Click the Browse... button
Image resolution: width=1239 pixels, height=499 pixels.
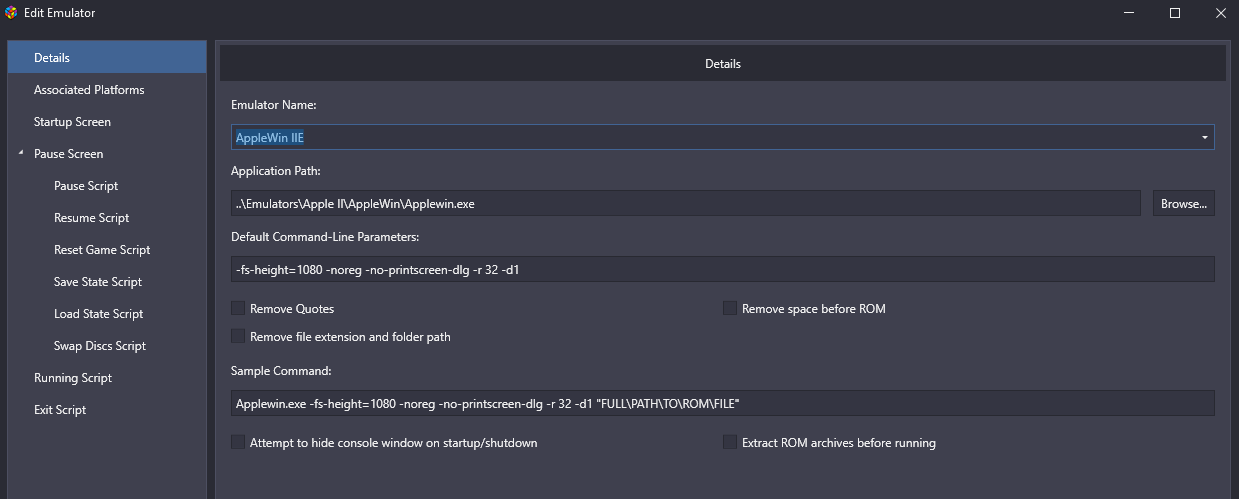[x=1184, y=203]
